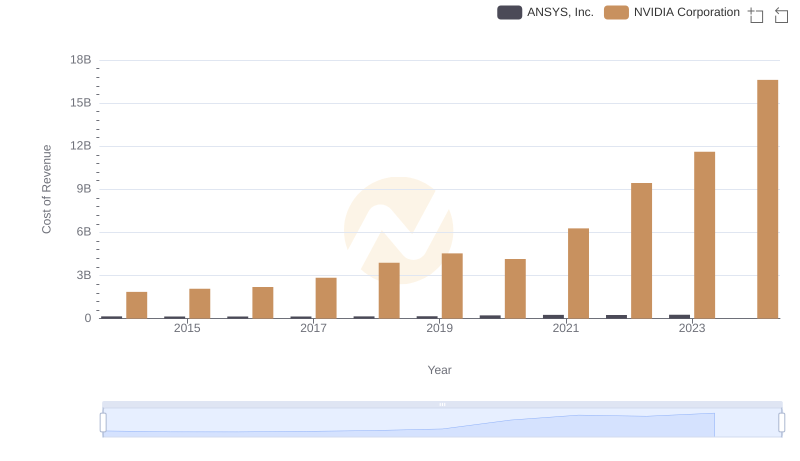Viewport: 800px width, 461px height.
Task: Click the '2017' x-axis label
Action: [313, 328]
